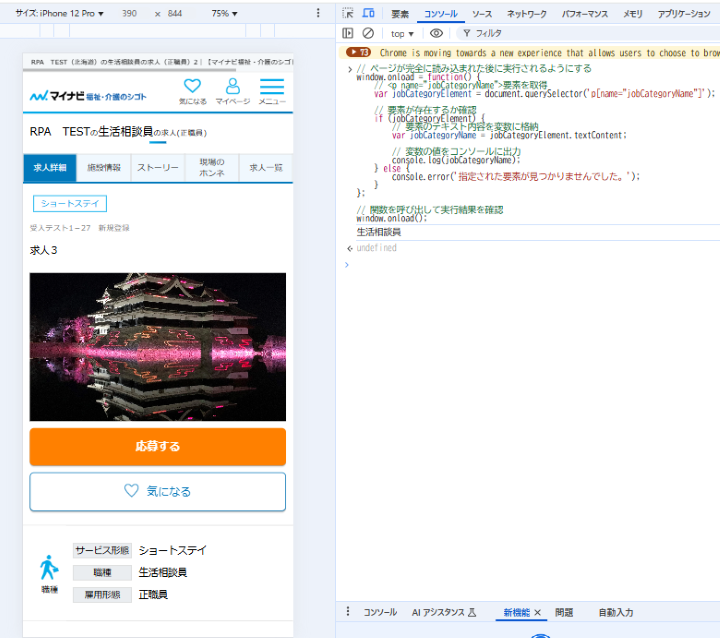Edit the 390 width field
The width and height of the screenshot is (720, 638).
tap(129, 13)
